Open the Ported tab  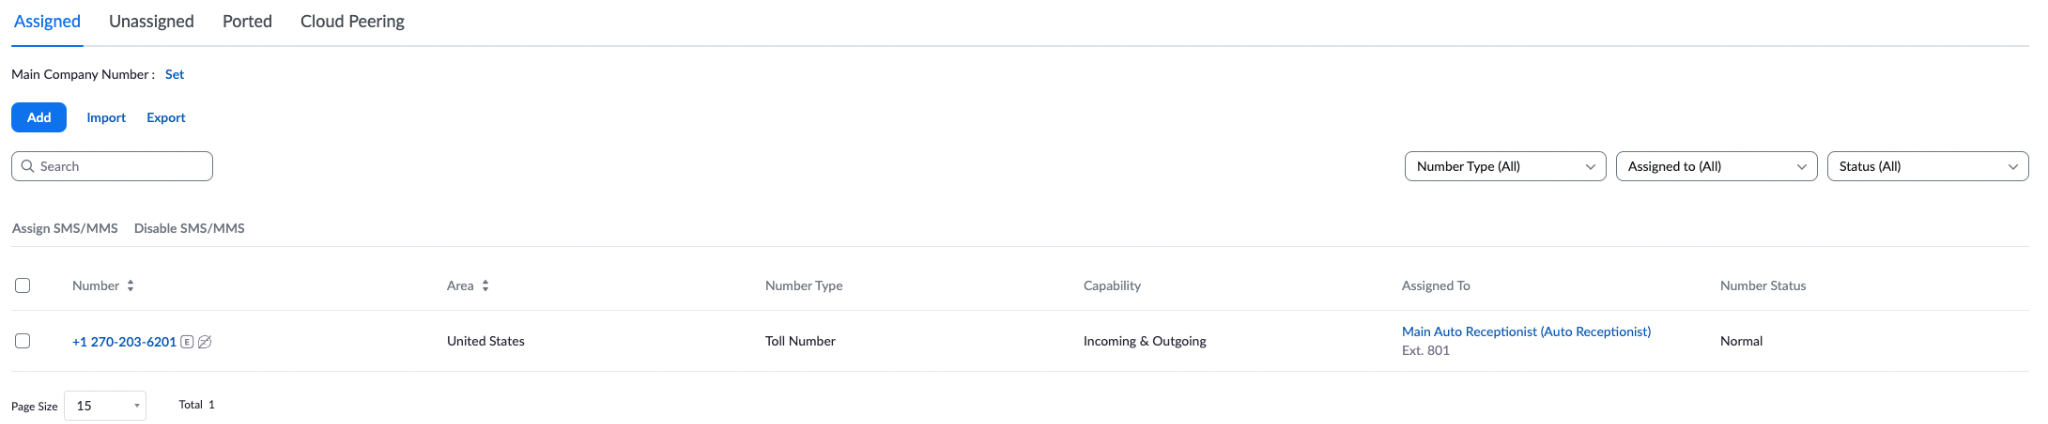(x=247, y=21)
